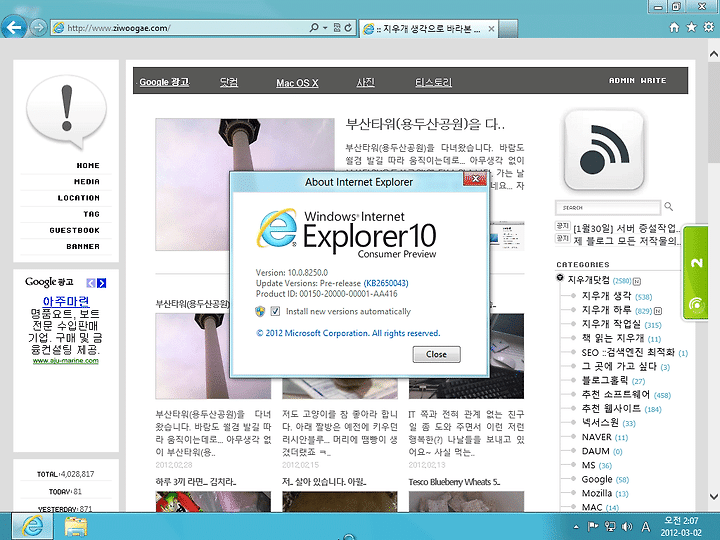Open BANNER in left sidebar
This screenshot has width=720, height=540.
tap(83, 247)
